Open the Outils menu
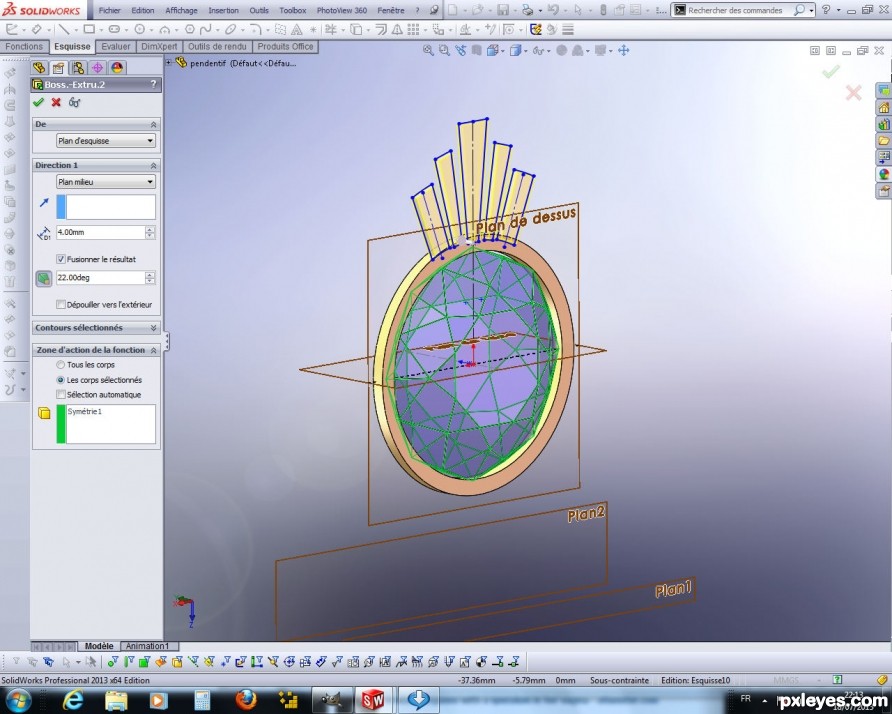This screenshot has width=892, height=714. tap(259, 10)
